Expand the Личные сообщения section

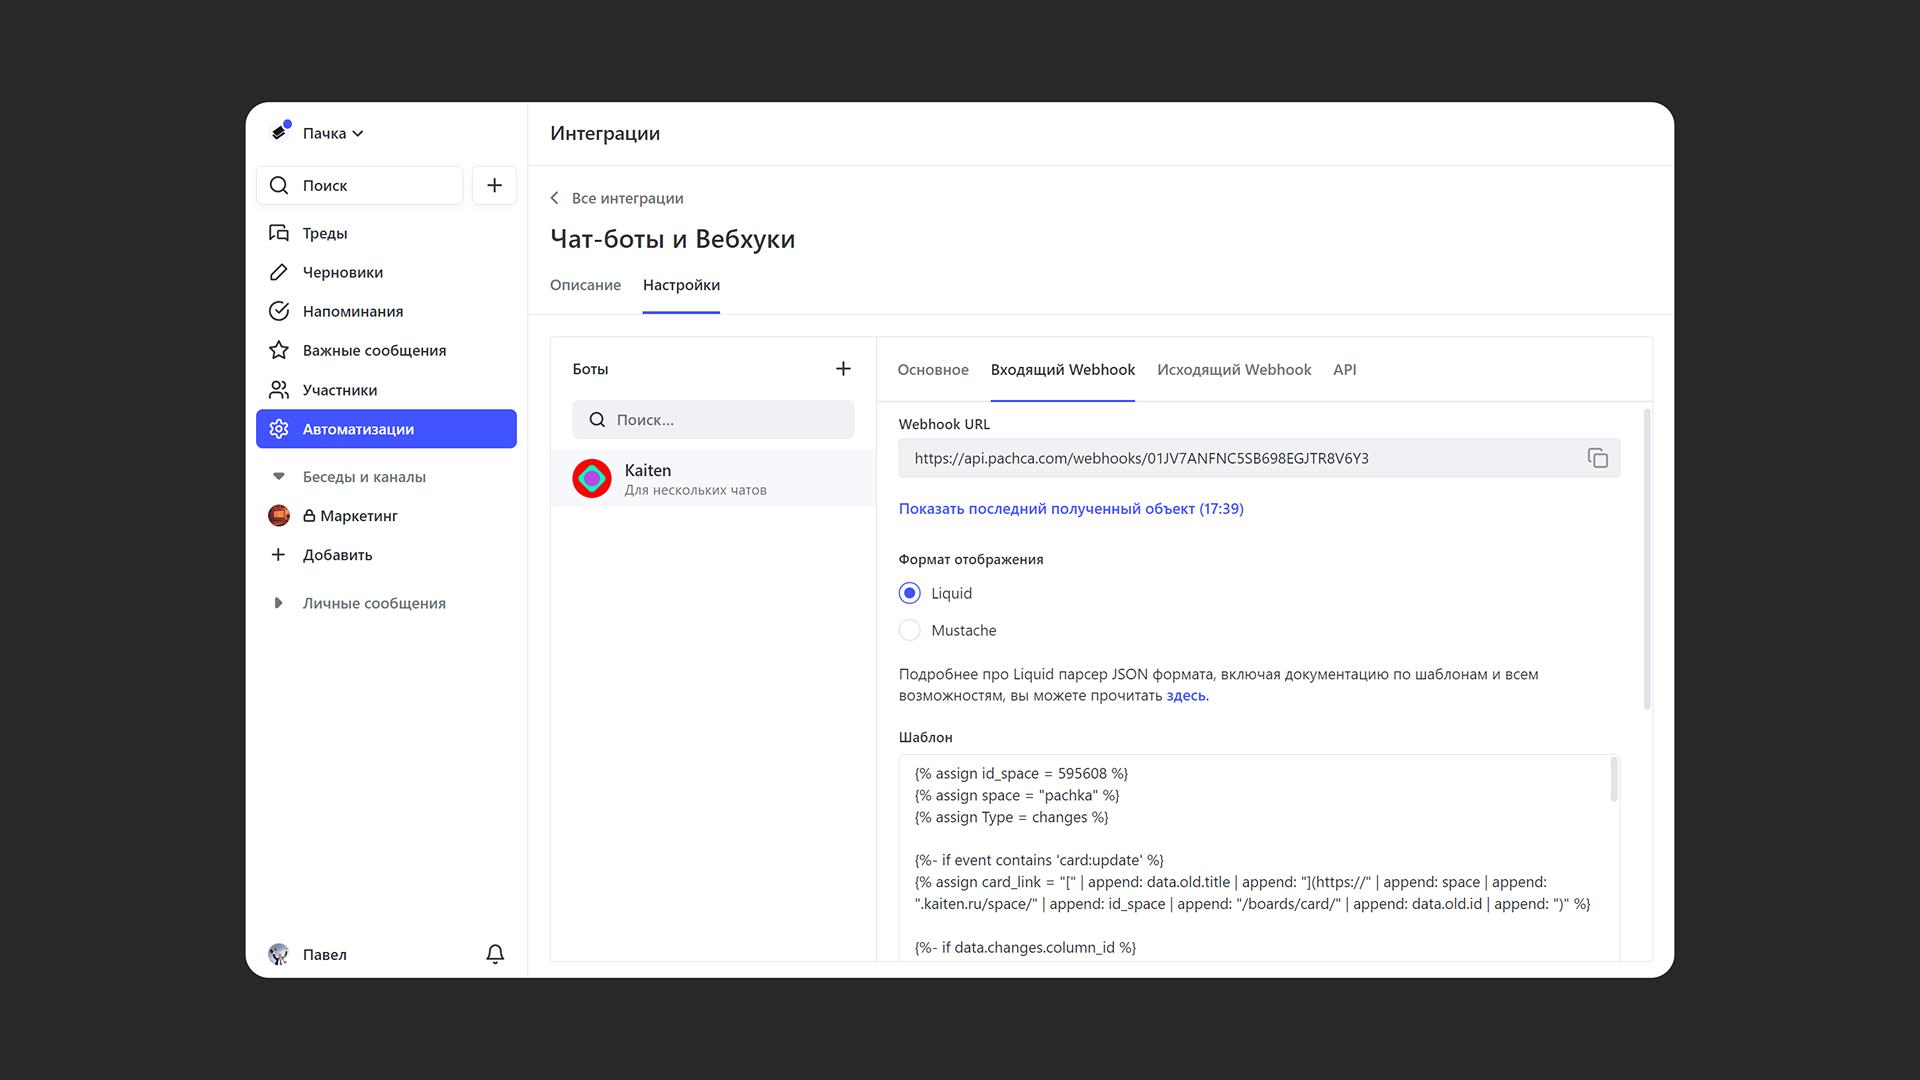click(279, 603)
